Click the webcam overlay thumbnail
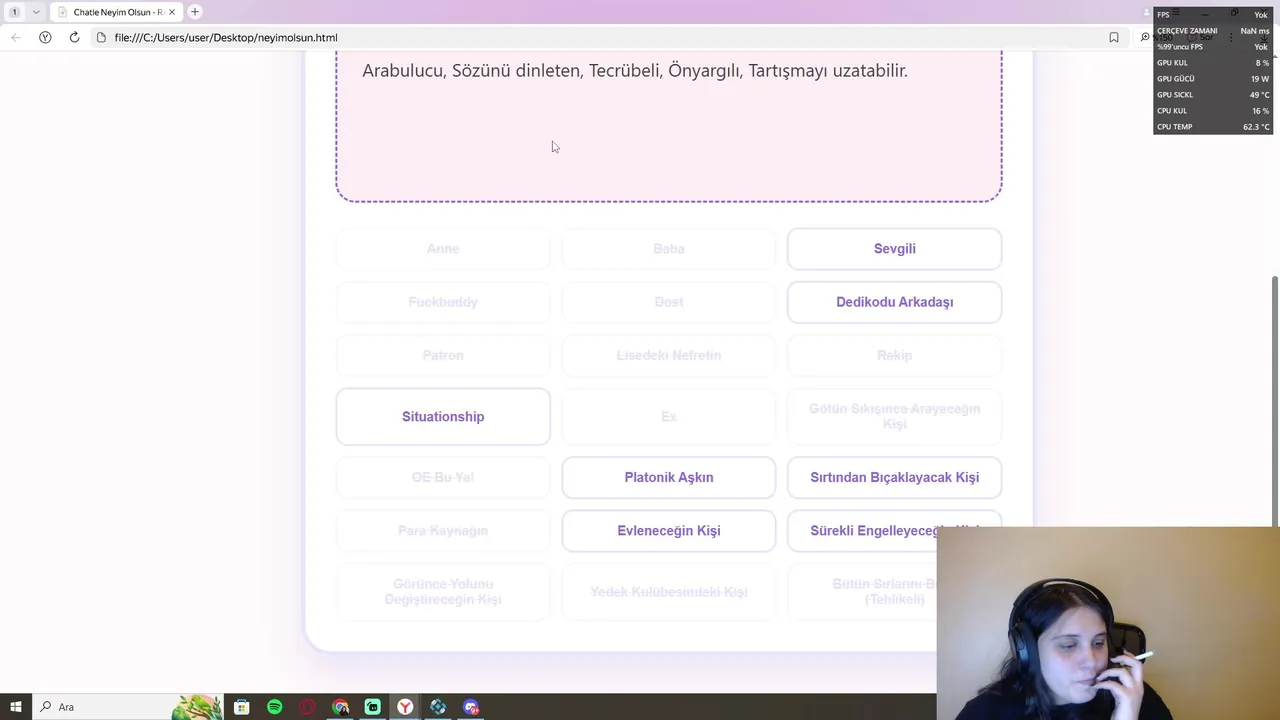The width and height of the screenshot is (1280, 720). 1108,623
